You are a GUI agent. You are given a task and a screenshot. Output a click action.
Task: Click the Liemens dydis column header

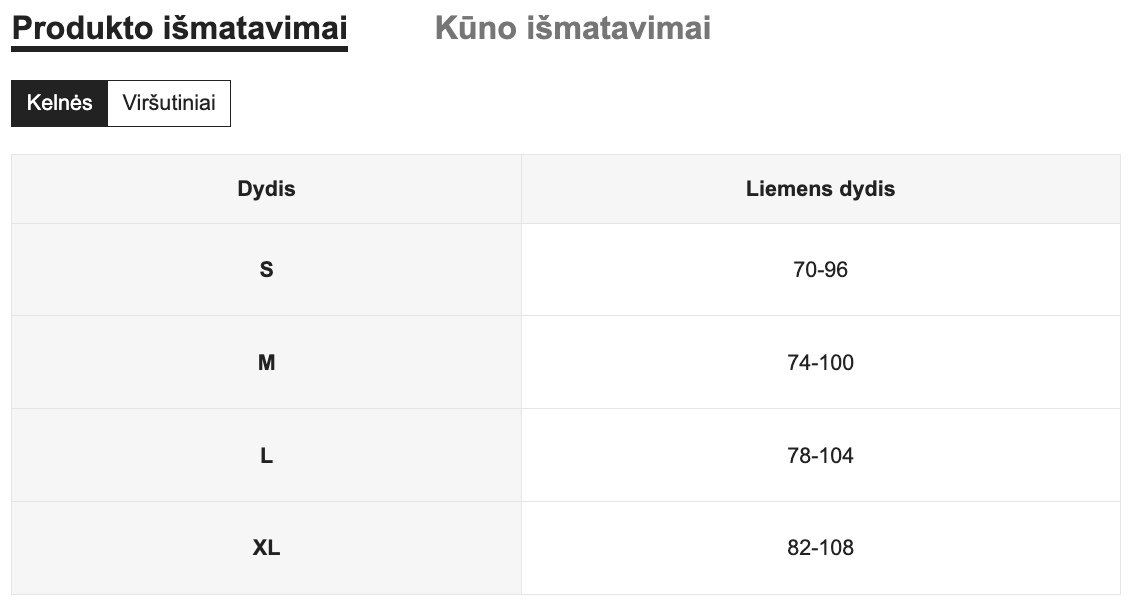point(820,188)
